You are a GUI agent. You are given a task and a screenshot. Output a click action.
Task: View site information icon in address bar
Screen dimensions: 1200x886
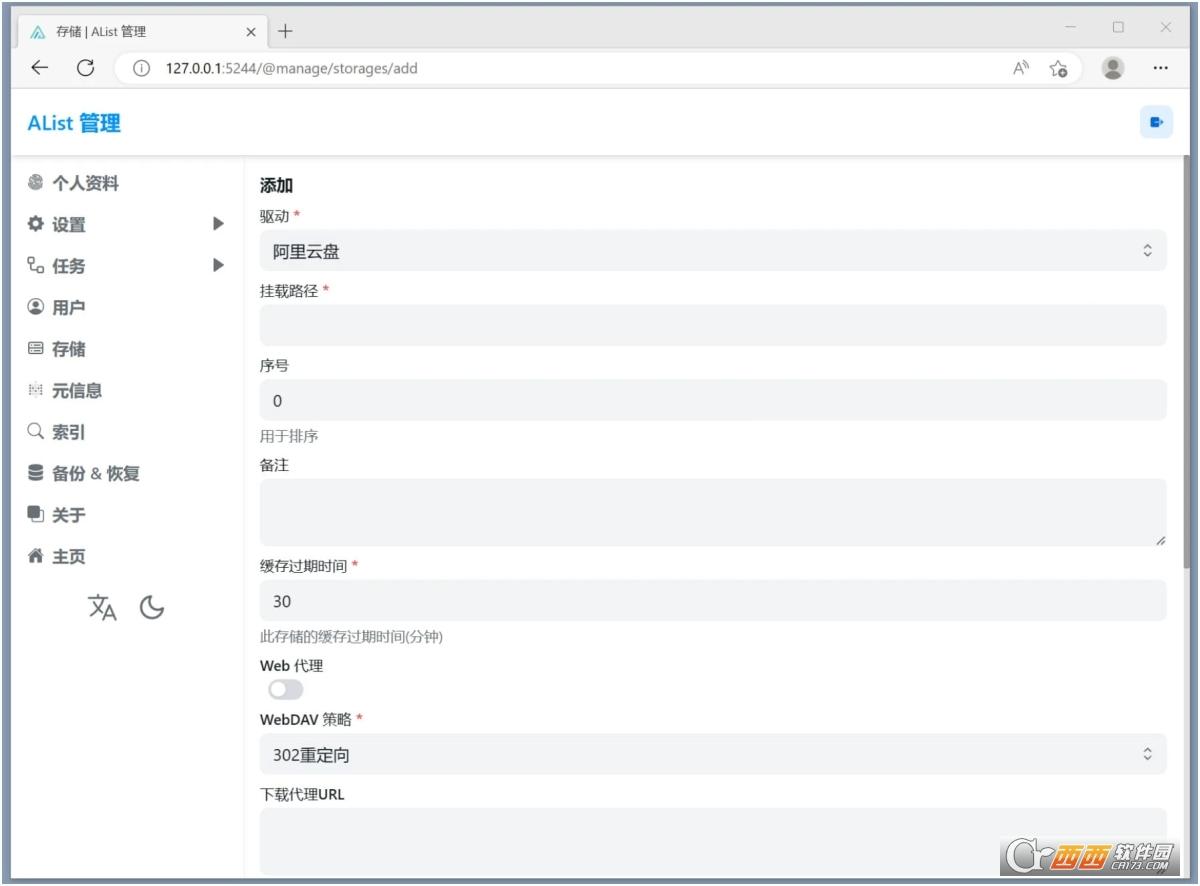(141, 68)
